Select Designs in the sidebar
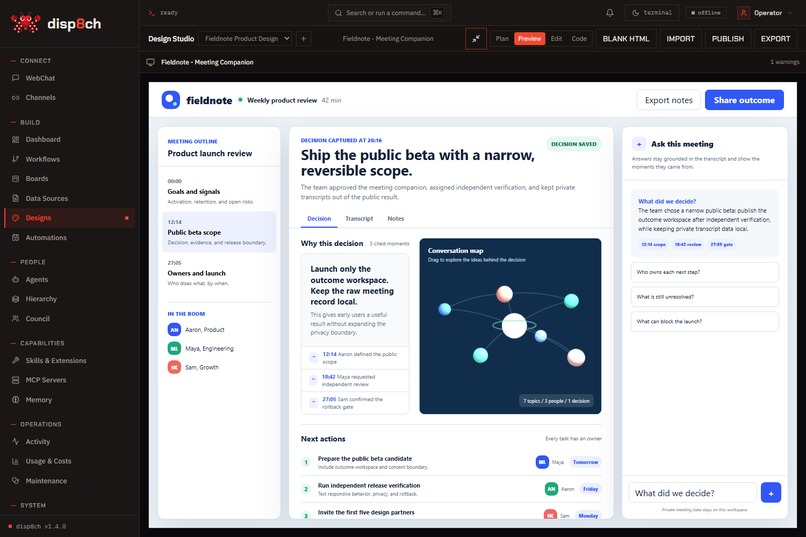The width and height of the screenshot is (806, 537). click(69, 218)
